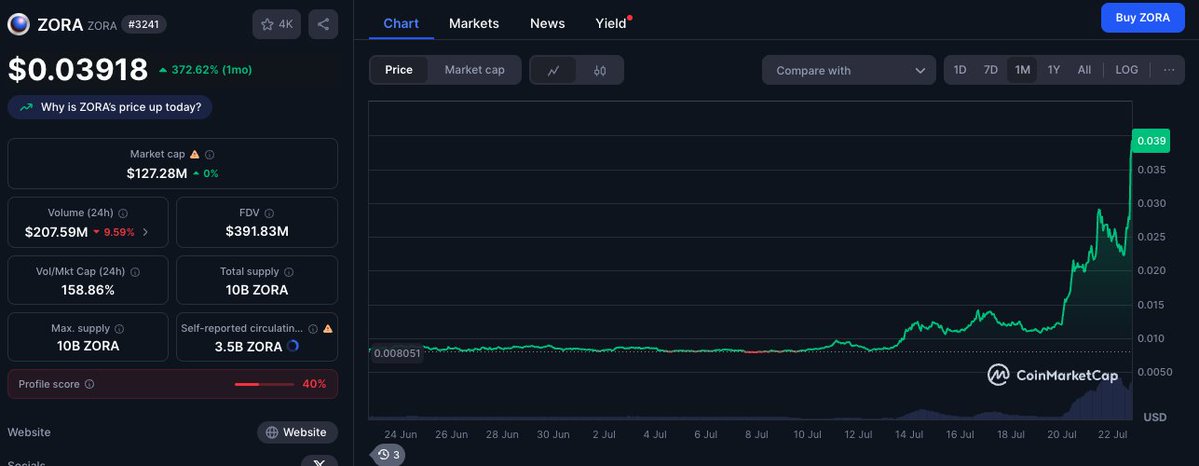
Task: Open the chart more-options ellipsis
Action: coord(1169,70)
